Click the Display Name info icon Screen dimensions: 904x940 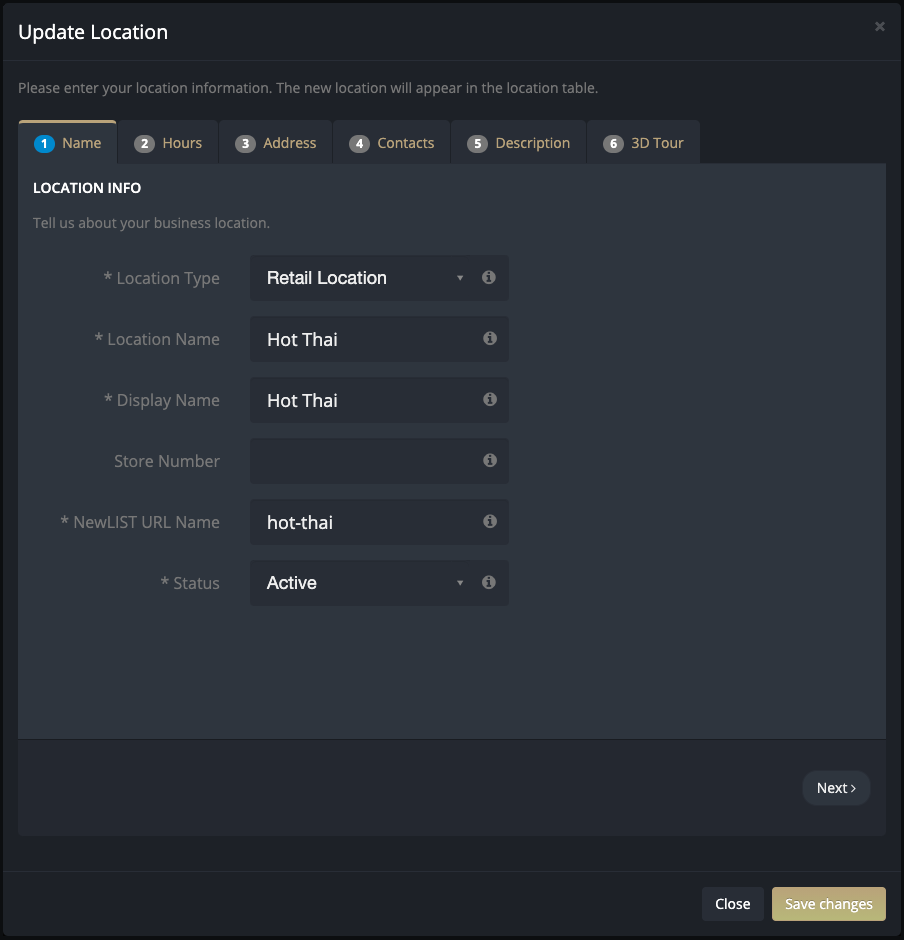(490, 400)
